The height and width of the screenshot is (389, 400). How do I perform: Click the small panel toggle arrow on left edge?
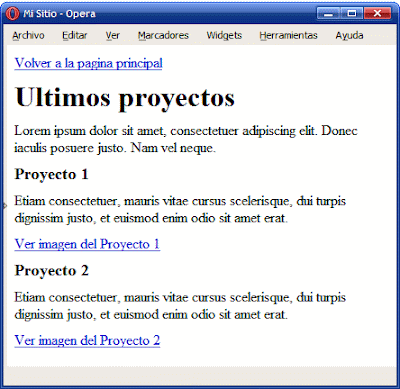click(5, 206)
